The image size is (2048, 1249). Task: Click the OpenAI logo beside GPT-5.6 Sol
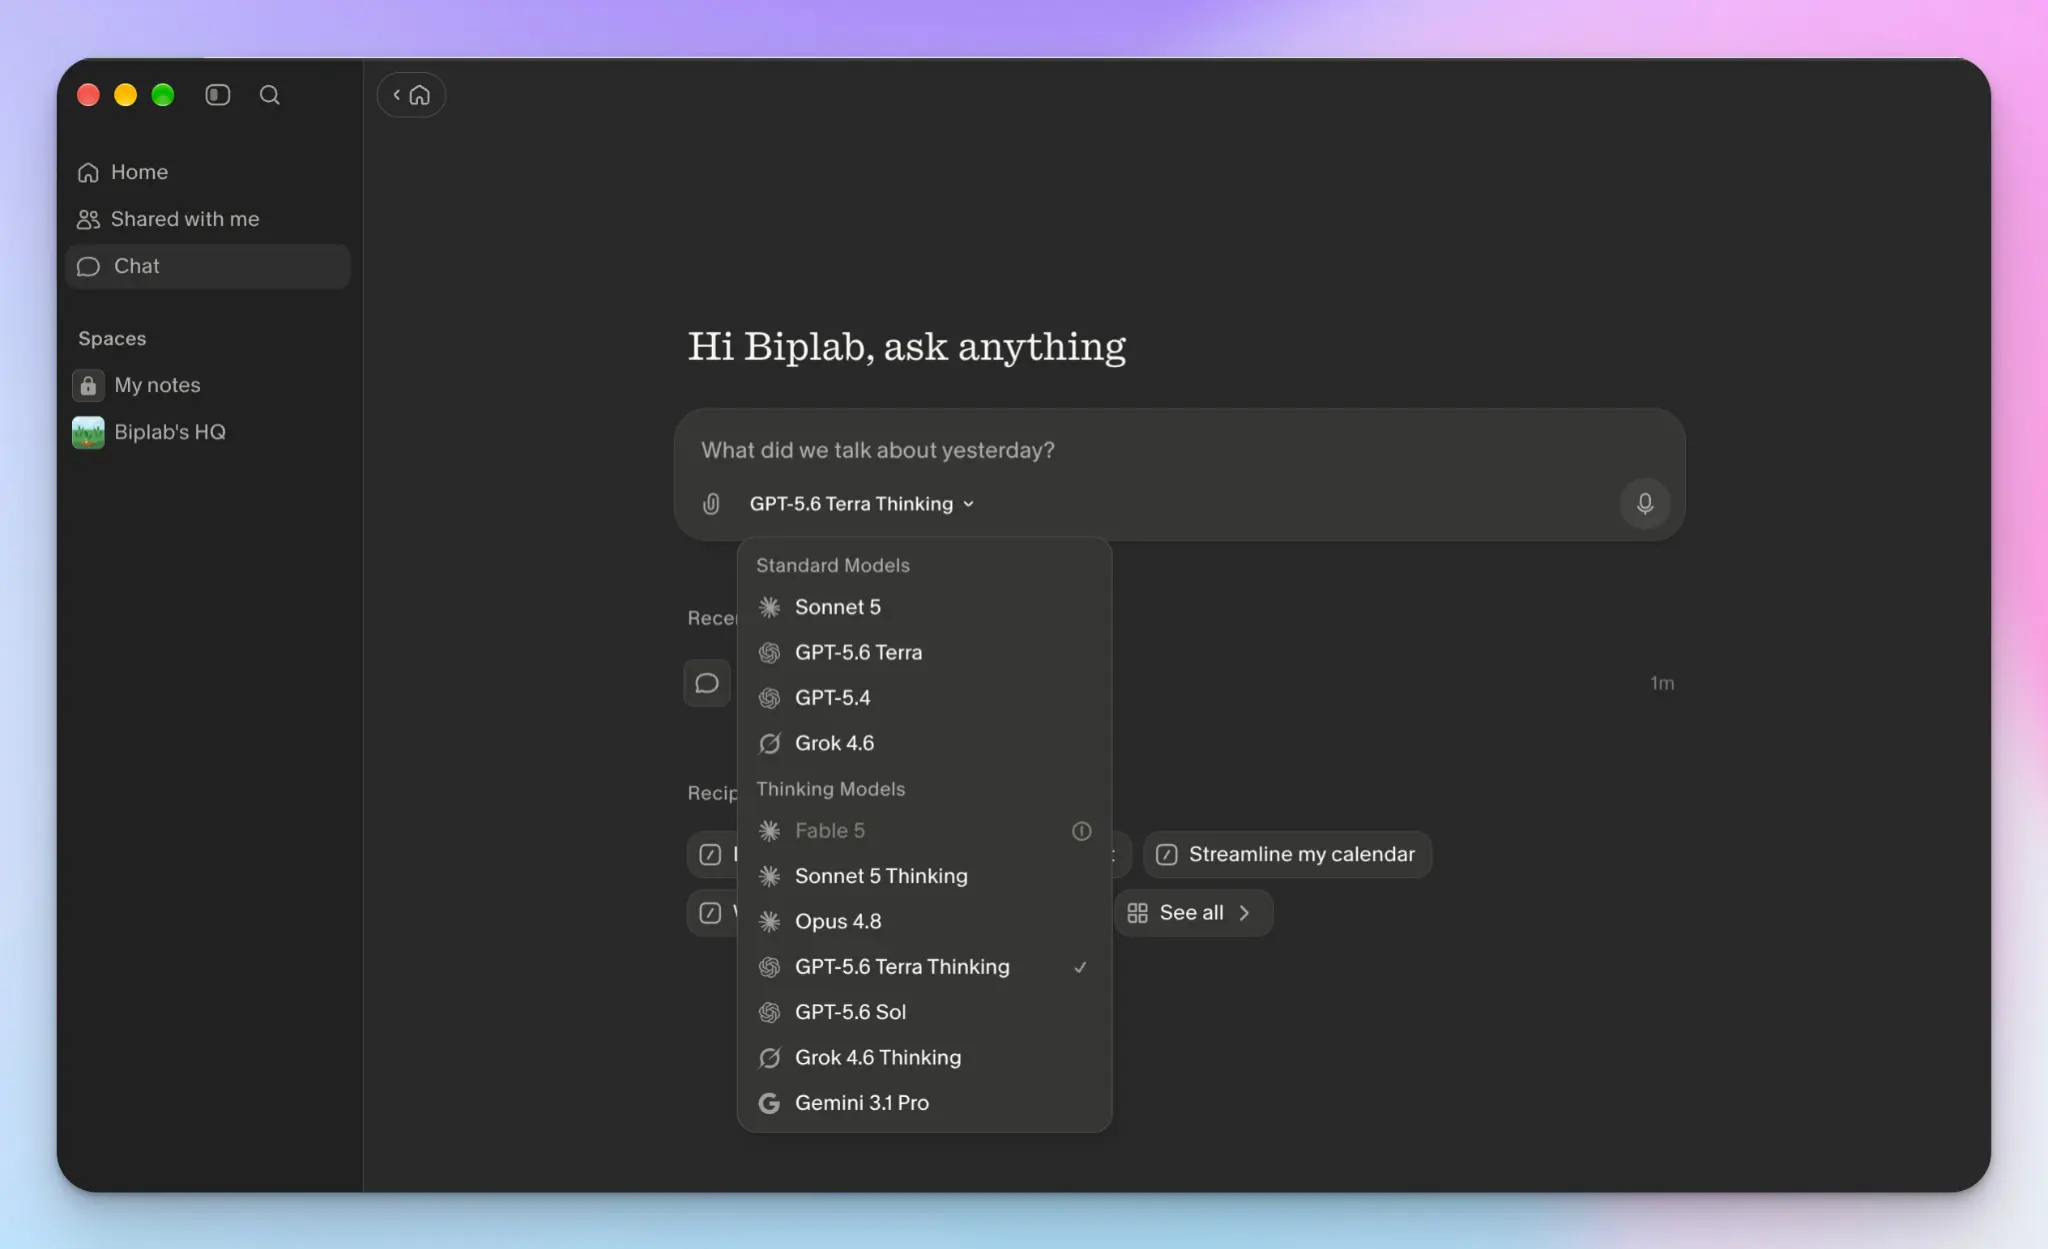[x=769, y=1012]
